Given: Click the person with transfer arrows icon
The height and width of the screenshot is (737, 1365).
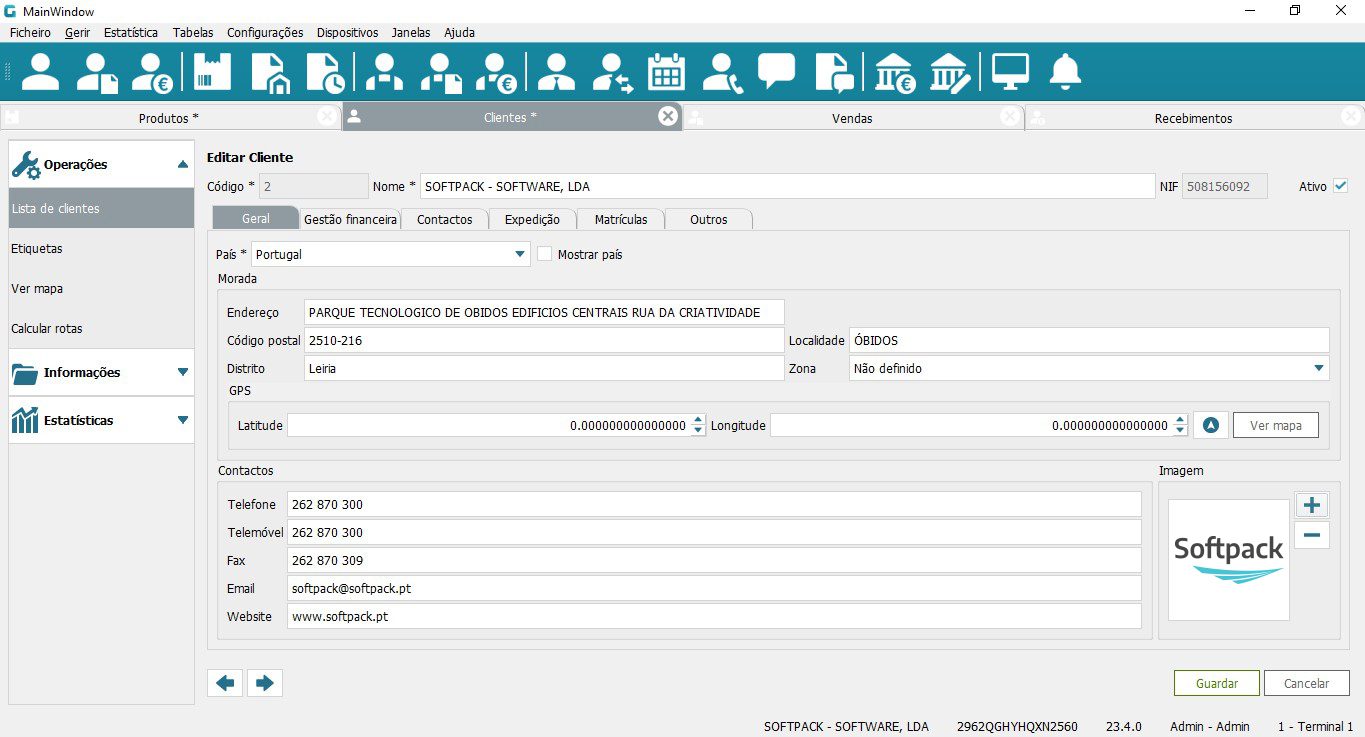Looking at the screenshot, I should click(612, 73).
